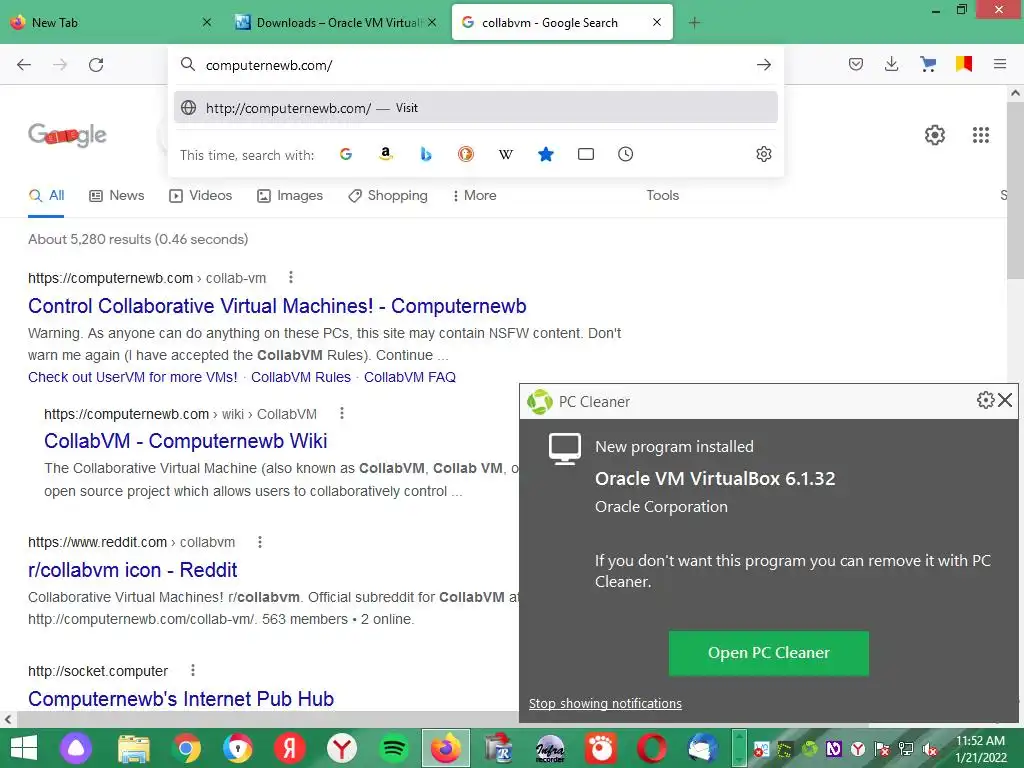Open Computernewb's Internet Pub Hub result
This screenshot has width=1024, height=768.
181,698
